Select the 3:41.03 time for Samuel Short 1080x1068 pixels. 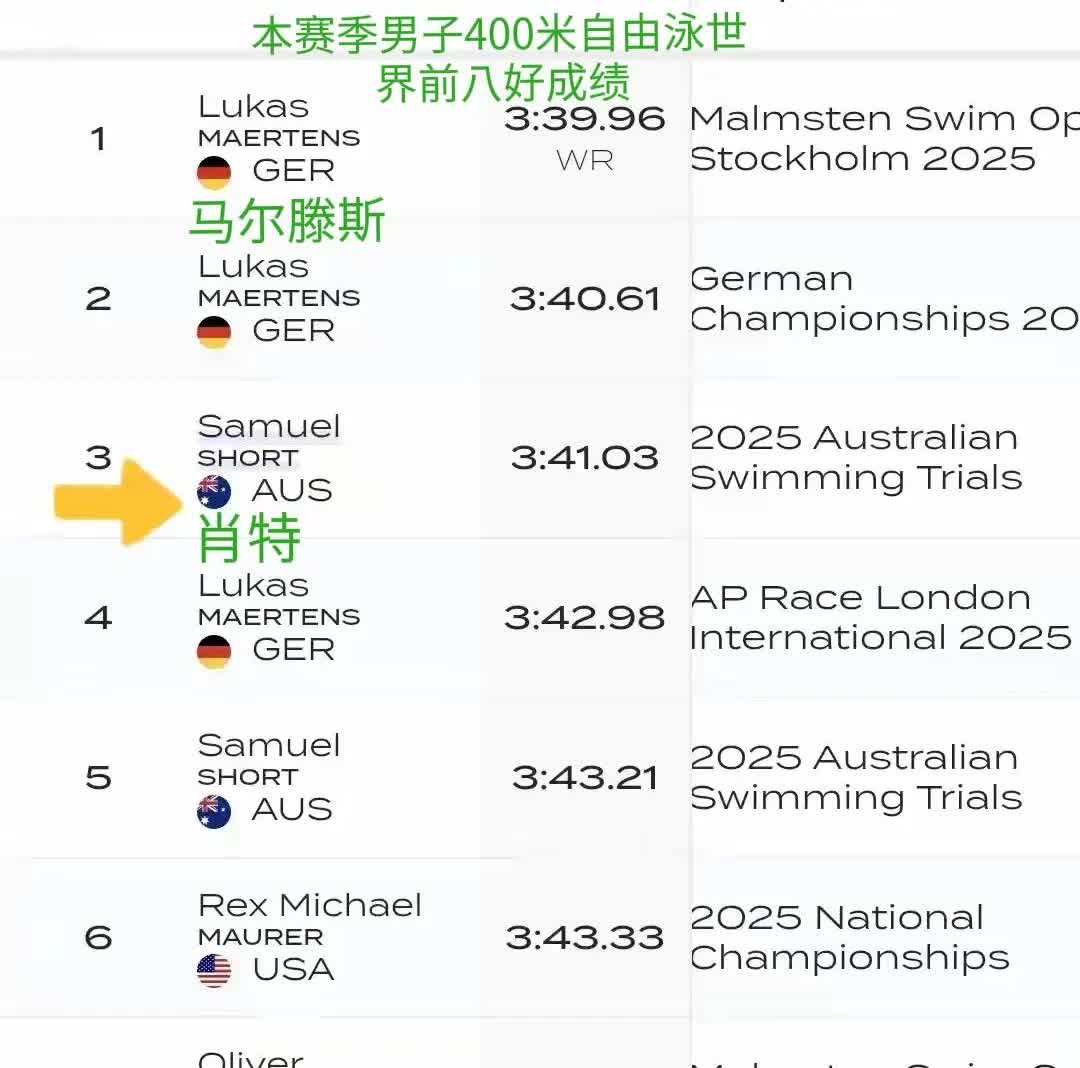coord(585,458)
